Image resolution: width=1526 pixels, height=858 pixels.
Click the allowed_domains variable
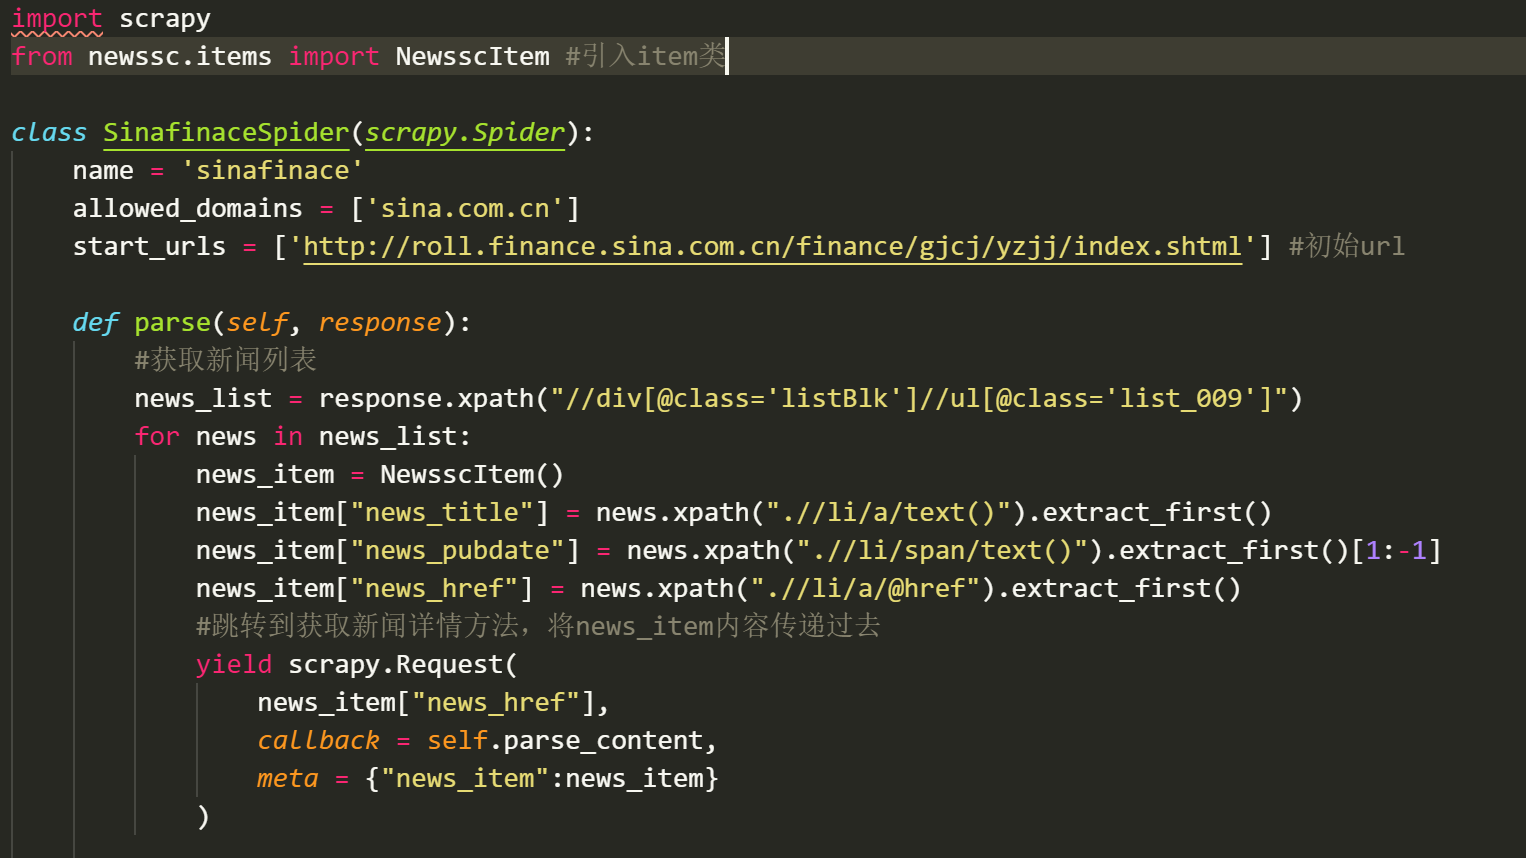click(187, 209)
